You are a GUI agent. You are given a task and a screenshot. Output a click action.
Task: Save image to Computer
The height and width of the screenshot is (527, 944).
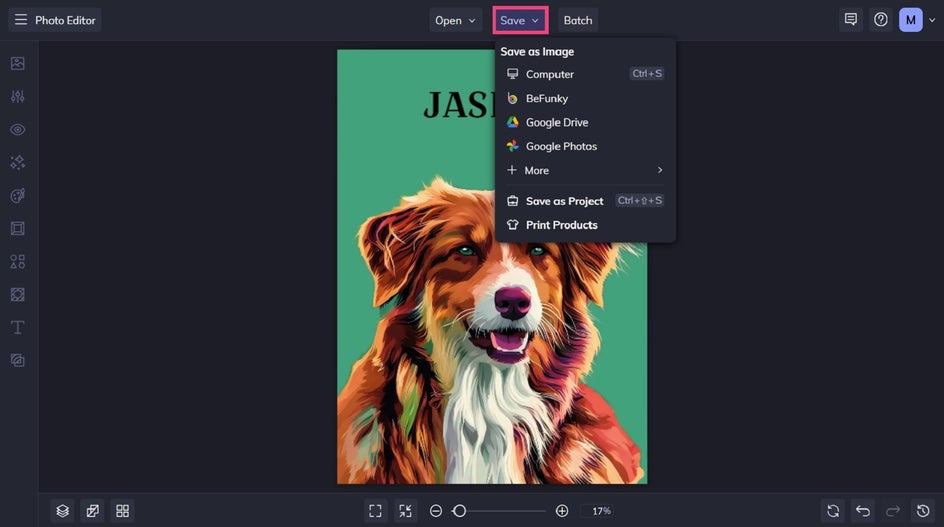pyautogui.click(x=585, y=74)
